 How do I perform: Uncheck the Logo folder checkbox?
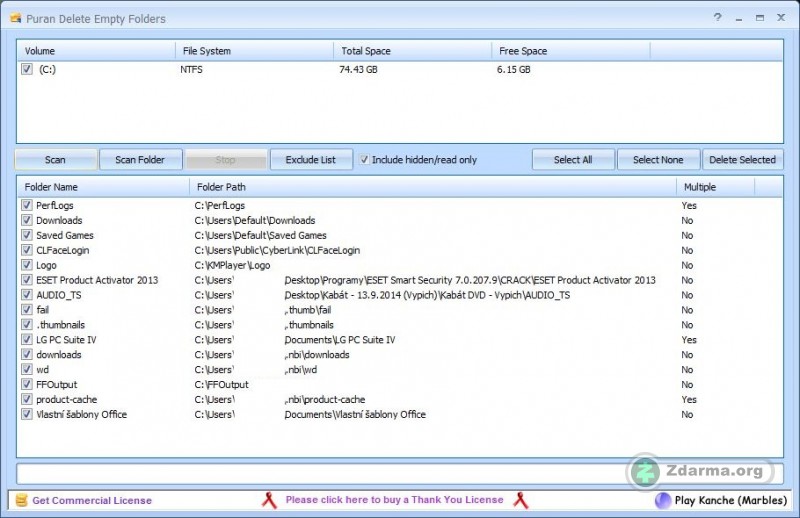point(27,265)
